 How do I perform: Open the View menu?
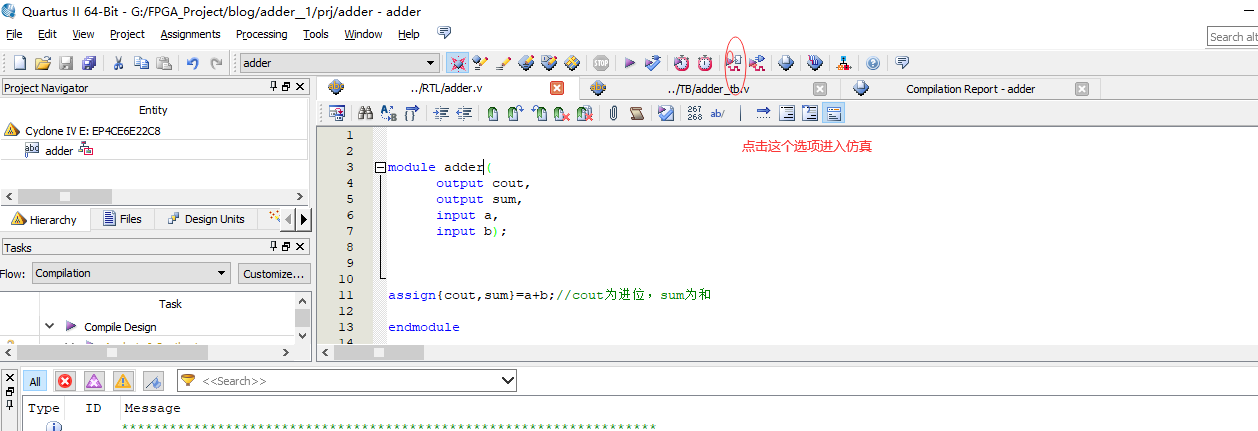[x=83, y=34]
